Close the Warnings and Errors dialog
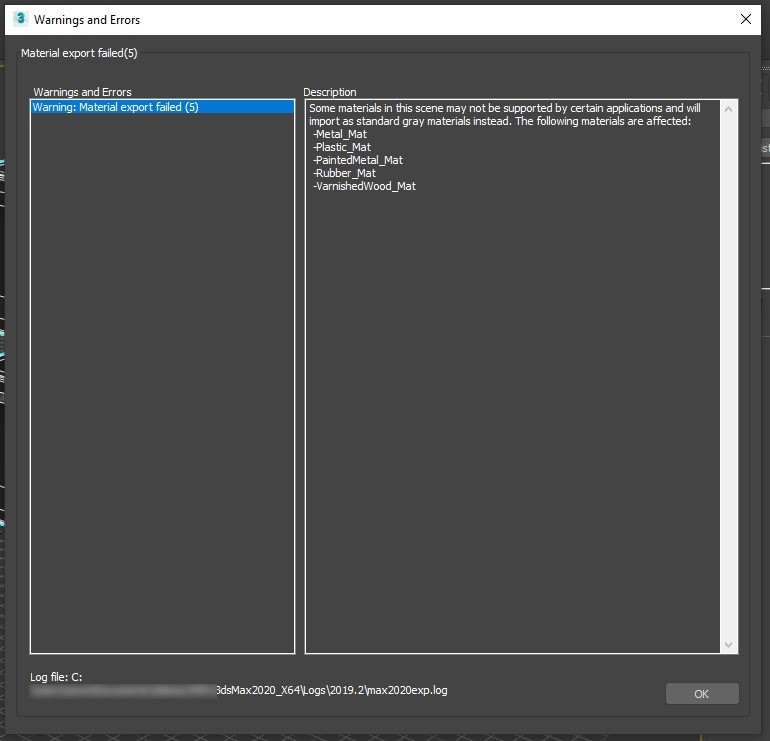Screen dimensions: 770x741 coord(745,19)
